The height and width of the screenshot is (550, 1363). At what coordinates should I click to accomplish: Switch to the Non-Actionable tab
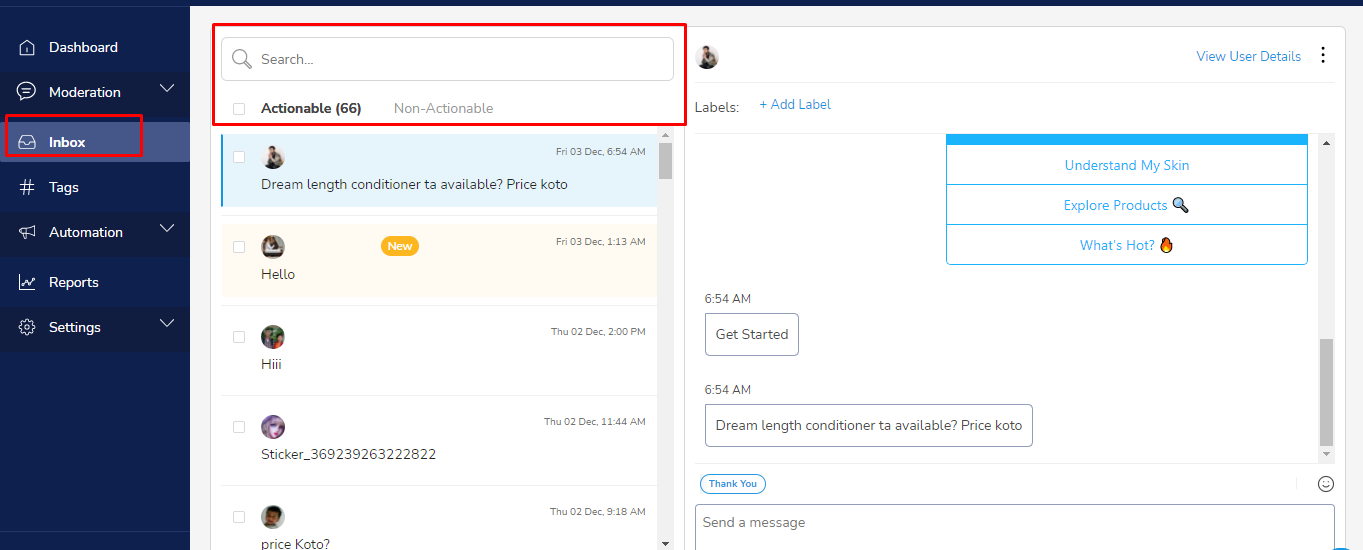tap(443, 108)
